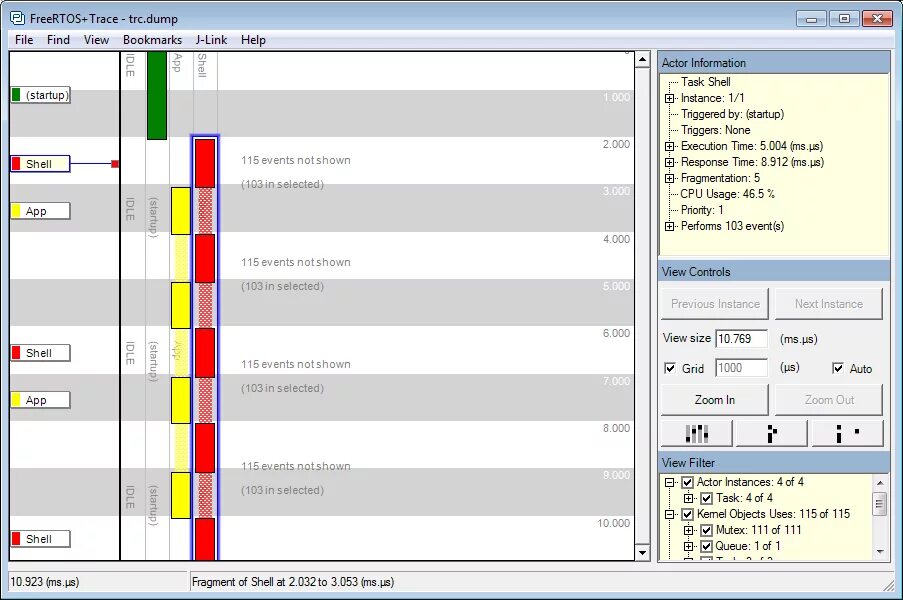This screenshot has height=600, width=903.
Task: Click the Grid value field showing 1000
Action: (x=741, y=368)
